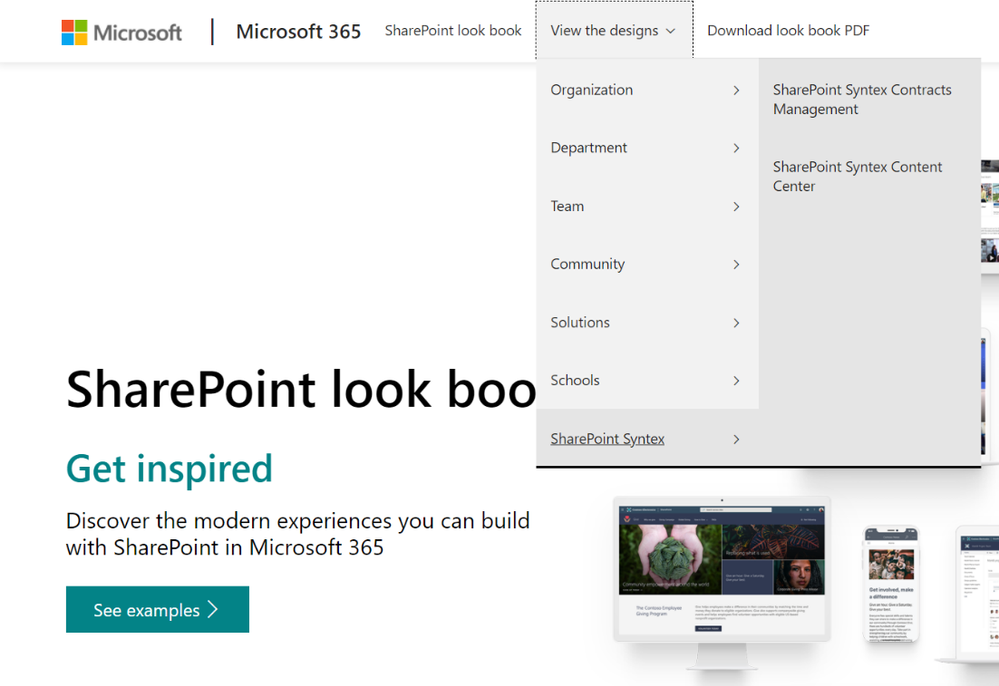Screen dimensions: 999x686
Task: Expand the Department submenu arrow
Action: point(736,148)
